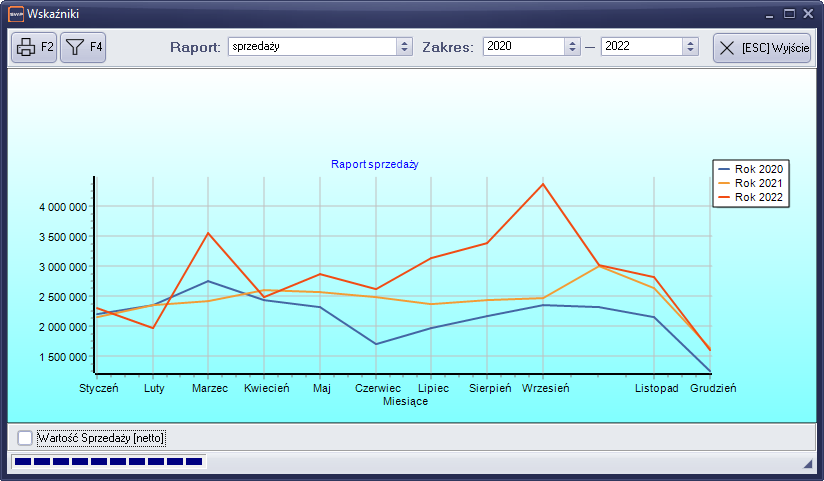Screen dimensions: 824x481
Task: Enable the Wartość Sprzedaży [netto] checkbox
Action: coord(25,438)
